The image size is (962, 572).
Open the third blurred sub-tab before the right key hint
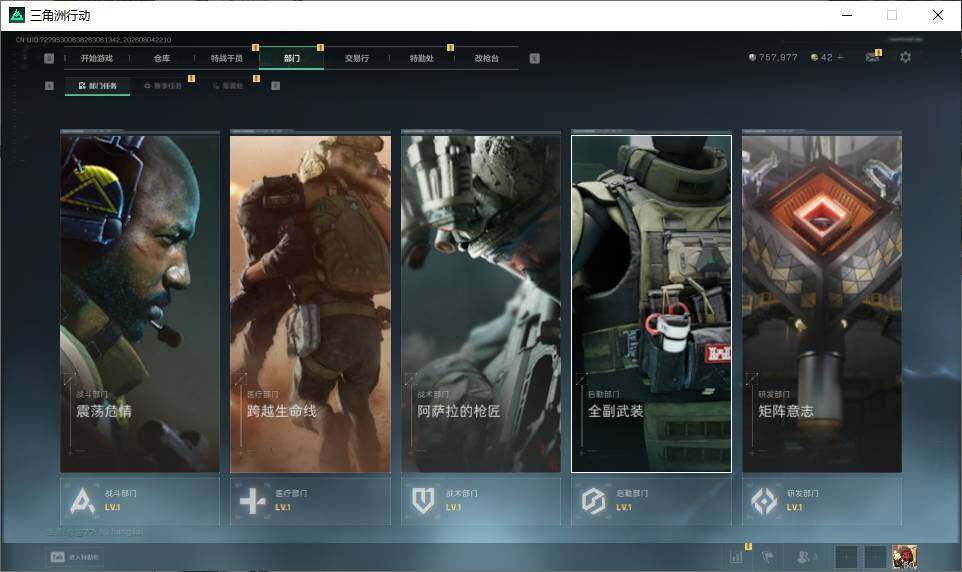click(228, 86)
